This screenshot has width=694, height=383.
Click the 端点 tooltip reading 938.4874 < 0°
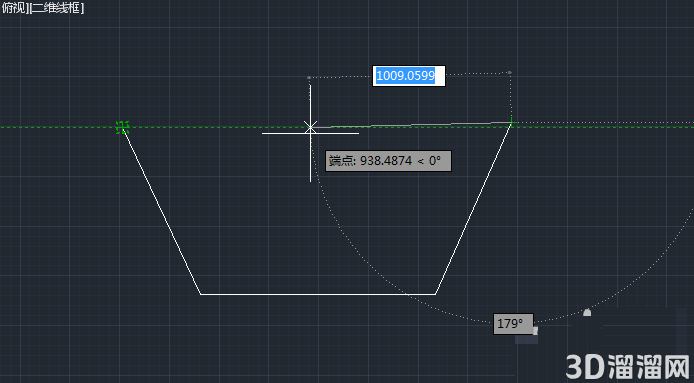(x=388, y=161)
